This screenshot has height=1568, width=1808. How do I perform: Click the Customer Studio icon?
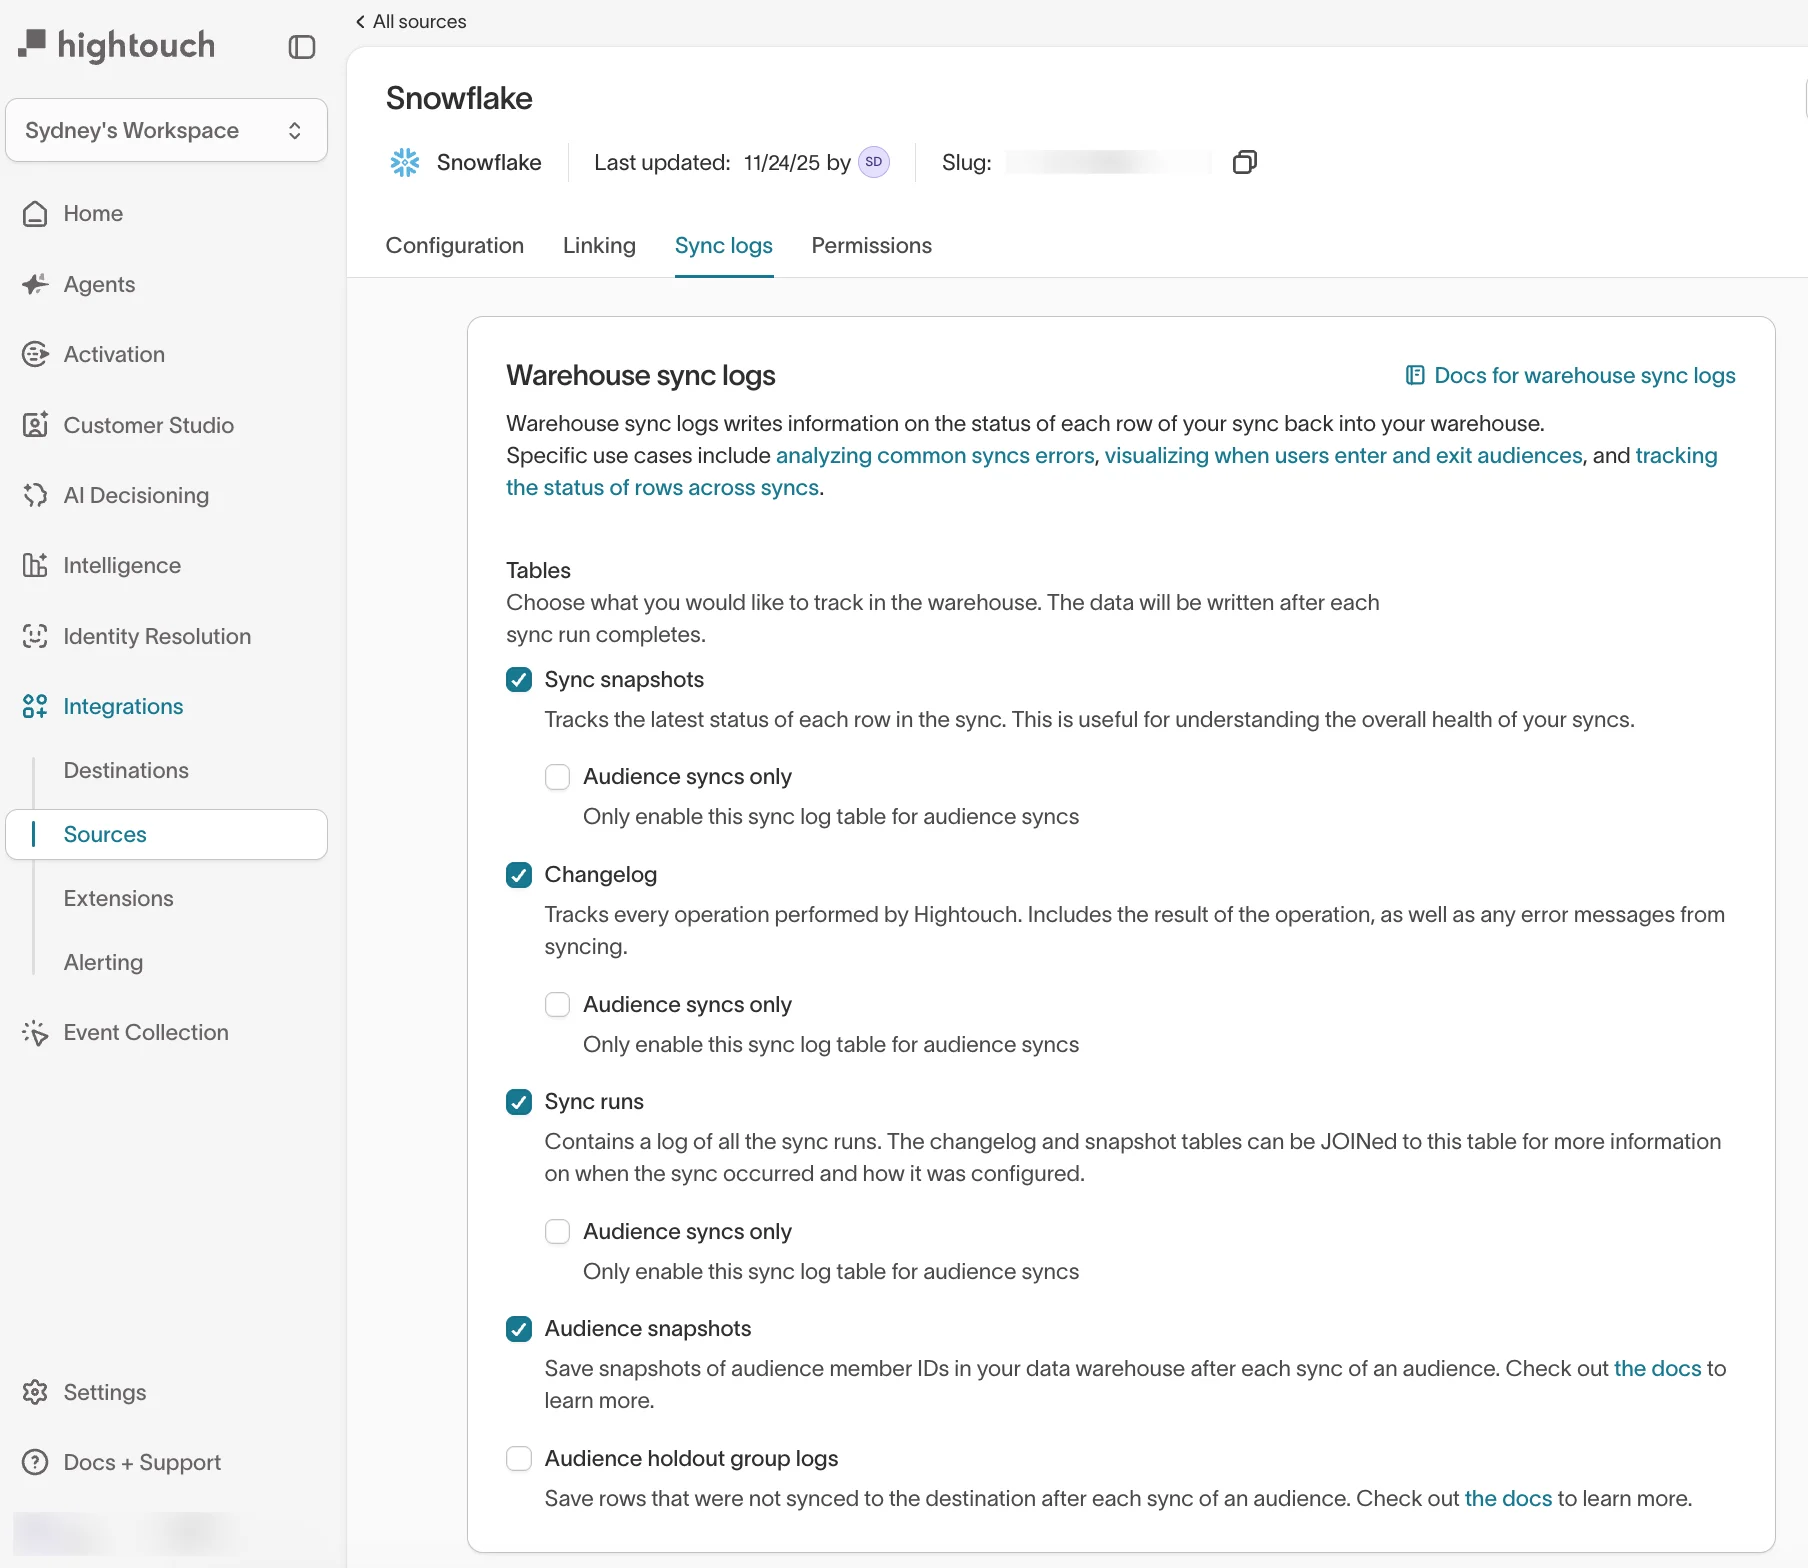(x=35, y=425)
